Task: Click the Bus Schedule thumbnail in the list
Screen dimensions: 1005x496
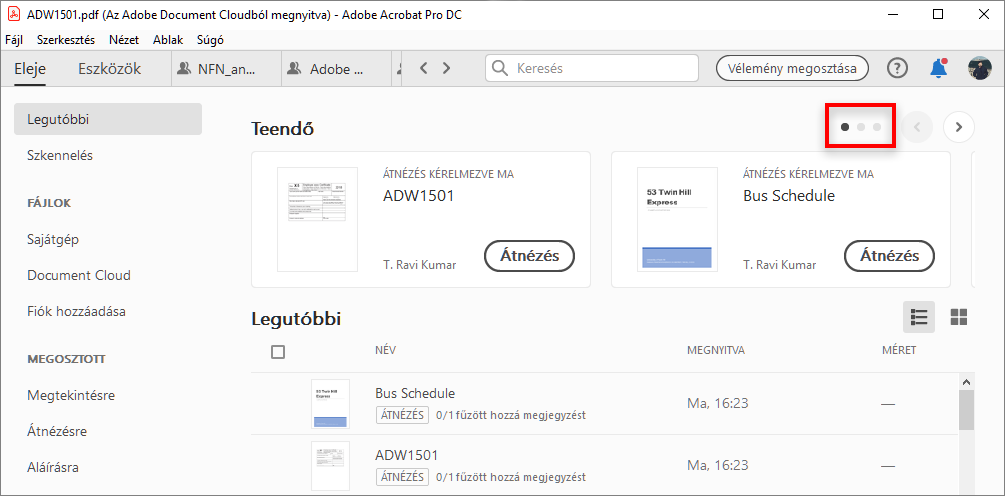Action: tap(330, 404)
